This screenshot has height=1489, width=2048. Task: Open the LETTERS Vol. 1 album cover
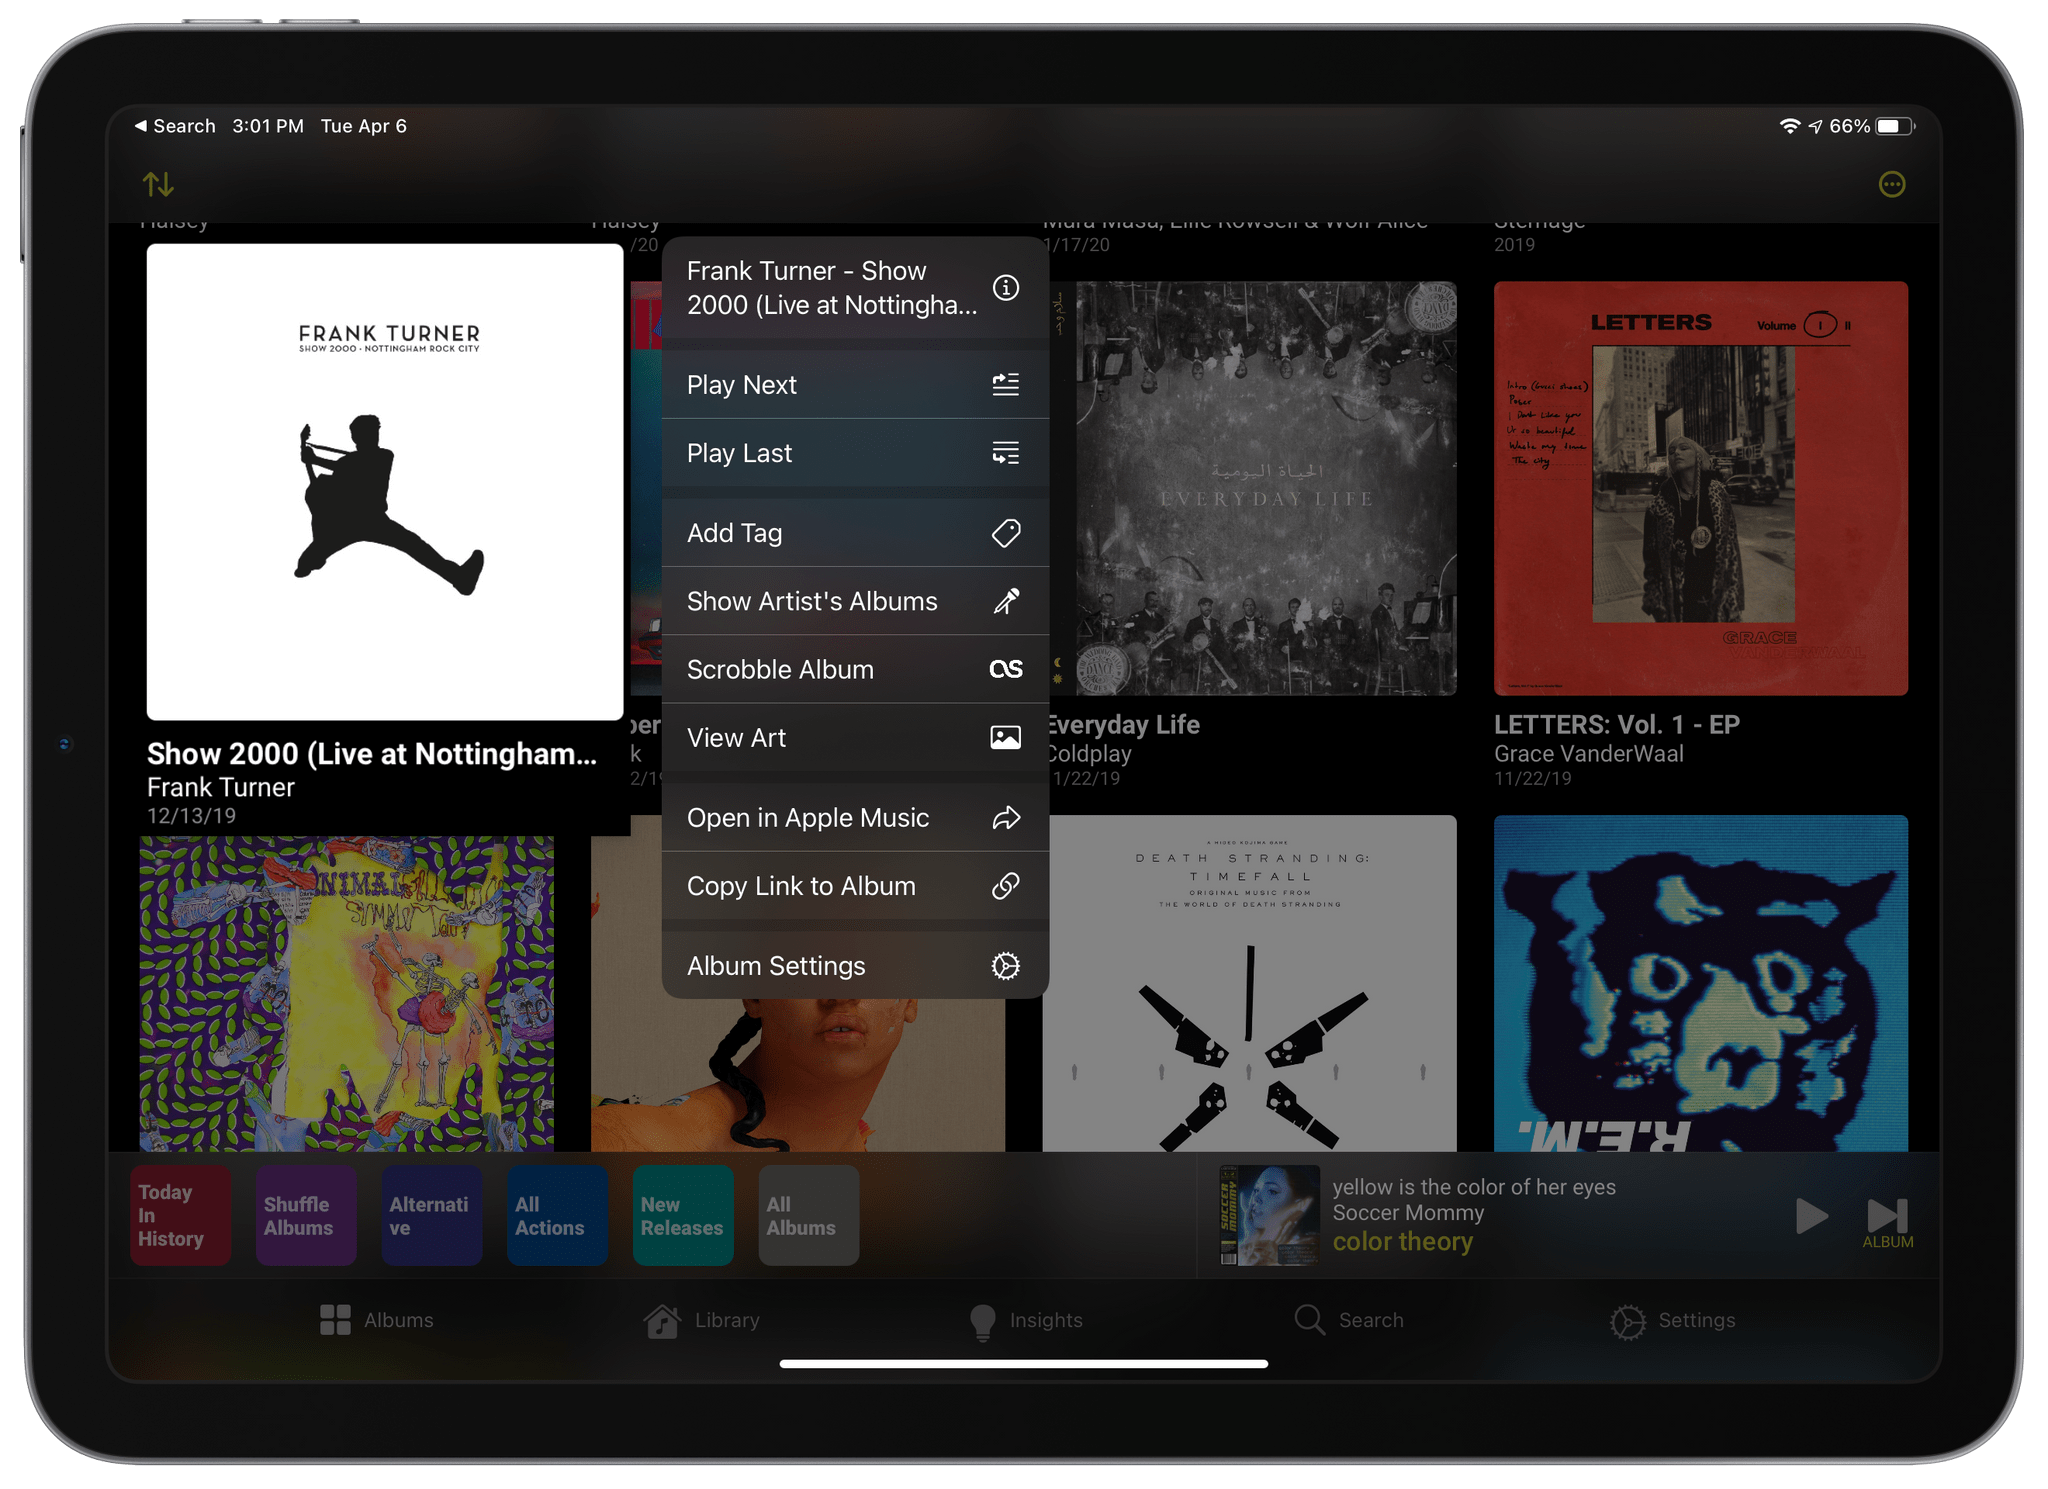click(x=1700, y=488)
